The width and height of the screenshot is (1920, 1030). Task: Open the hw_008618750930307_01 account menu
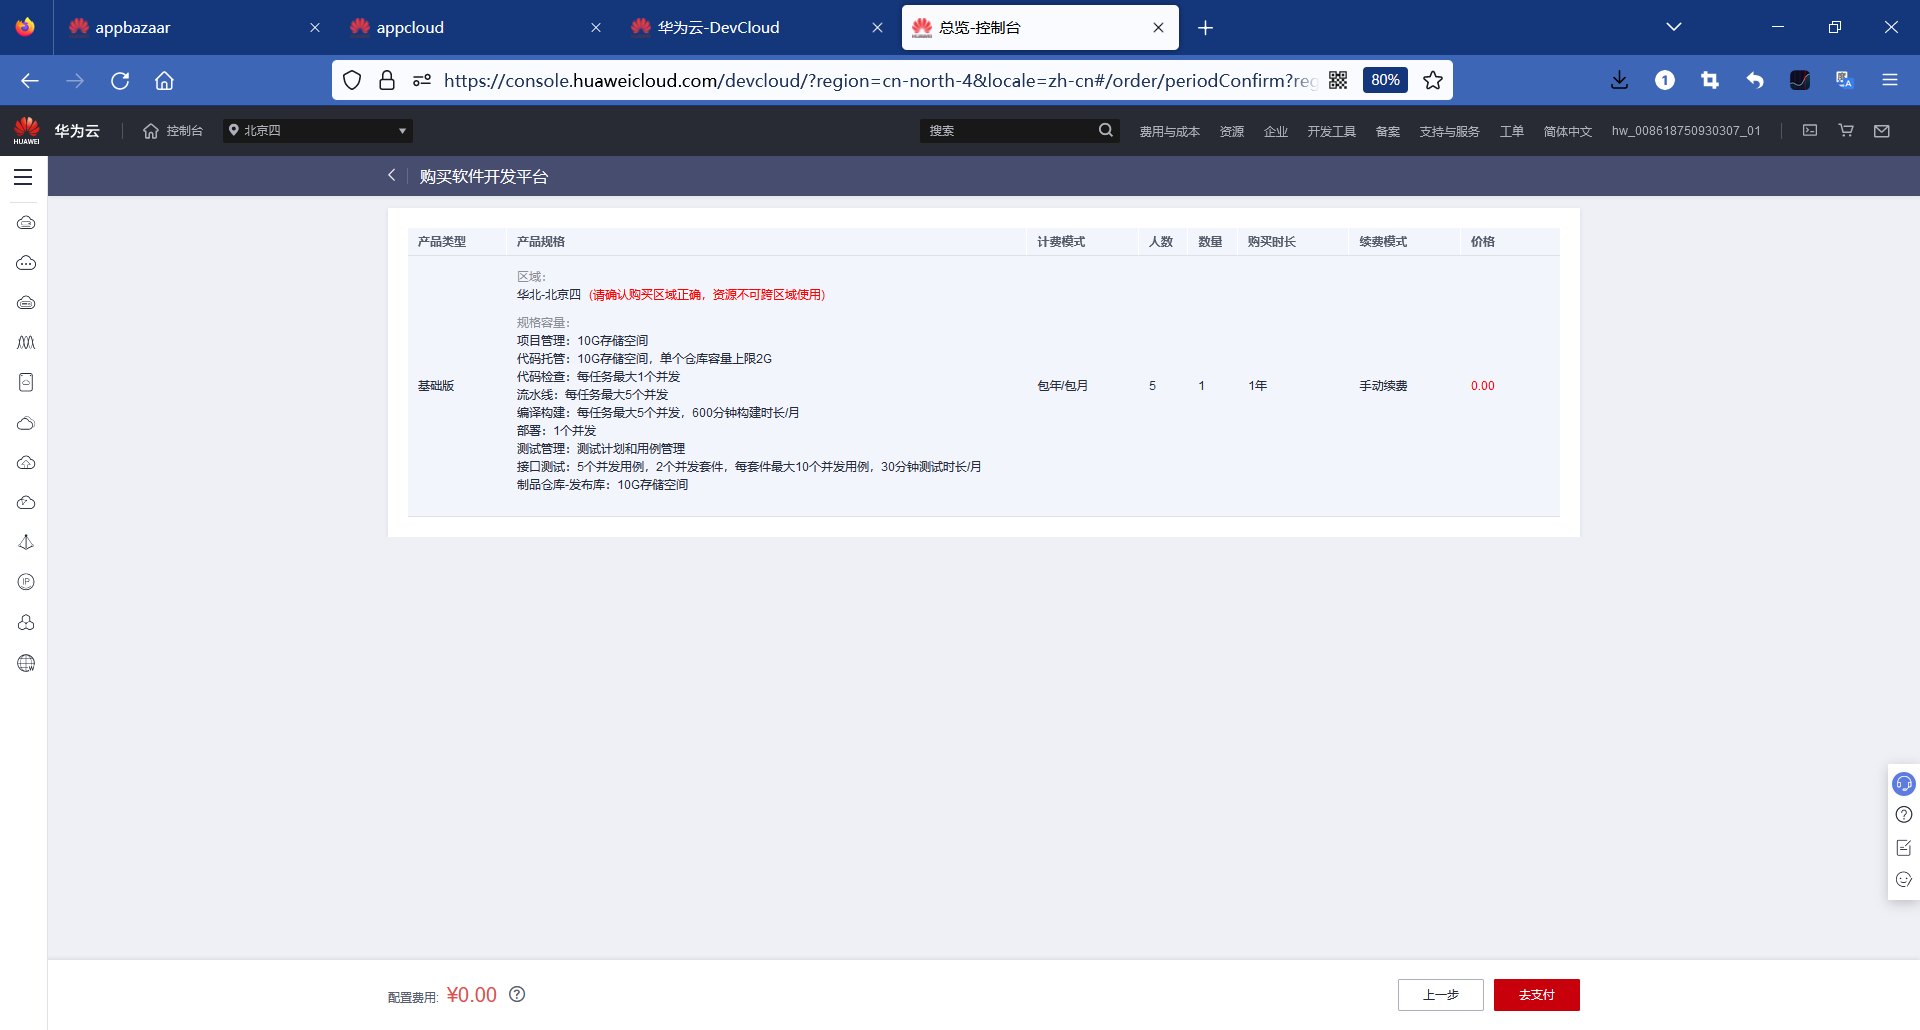(1686, 131)
